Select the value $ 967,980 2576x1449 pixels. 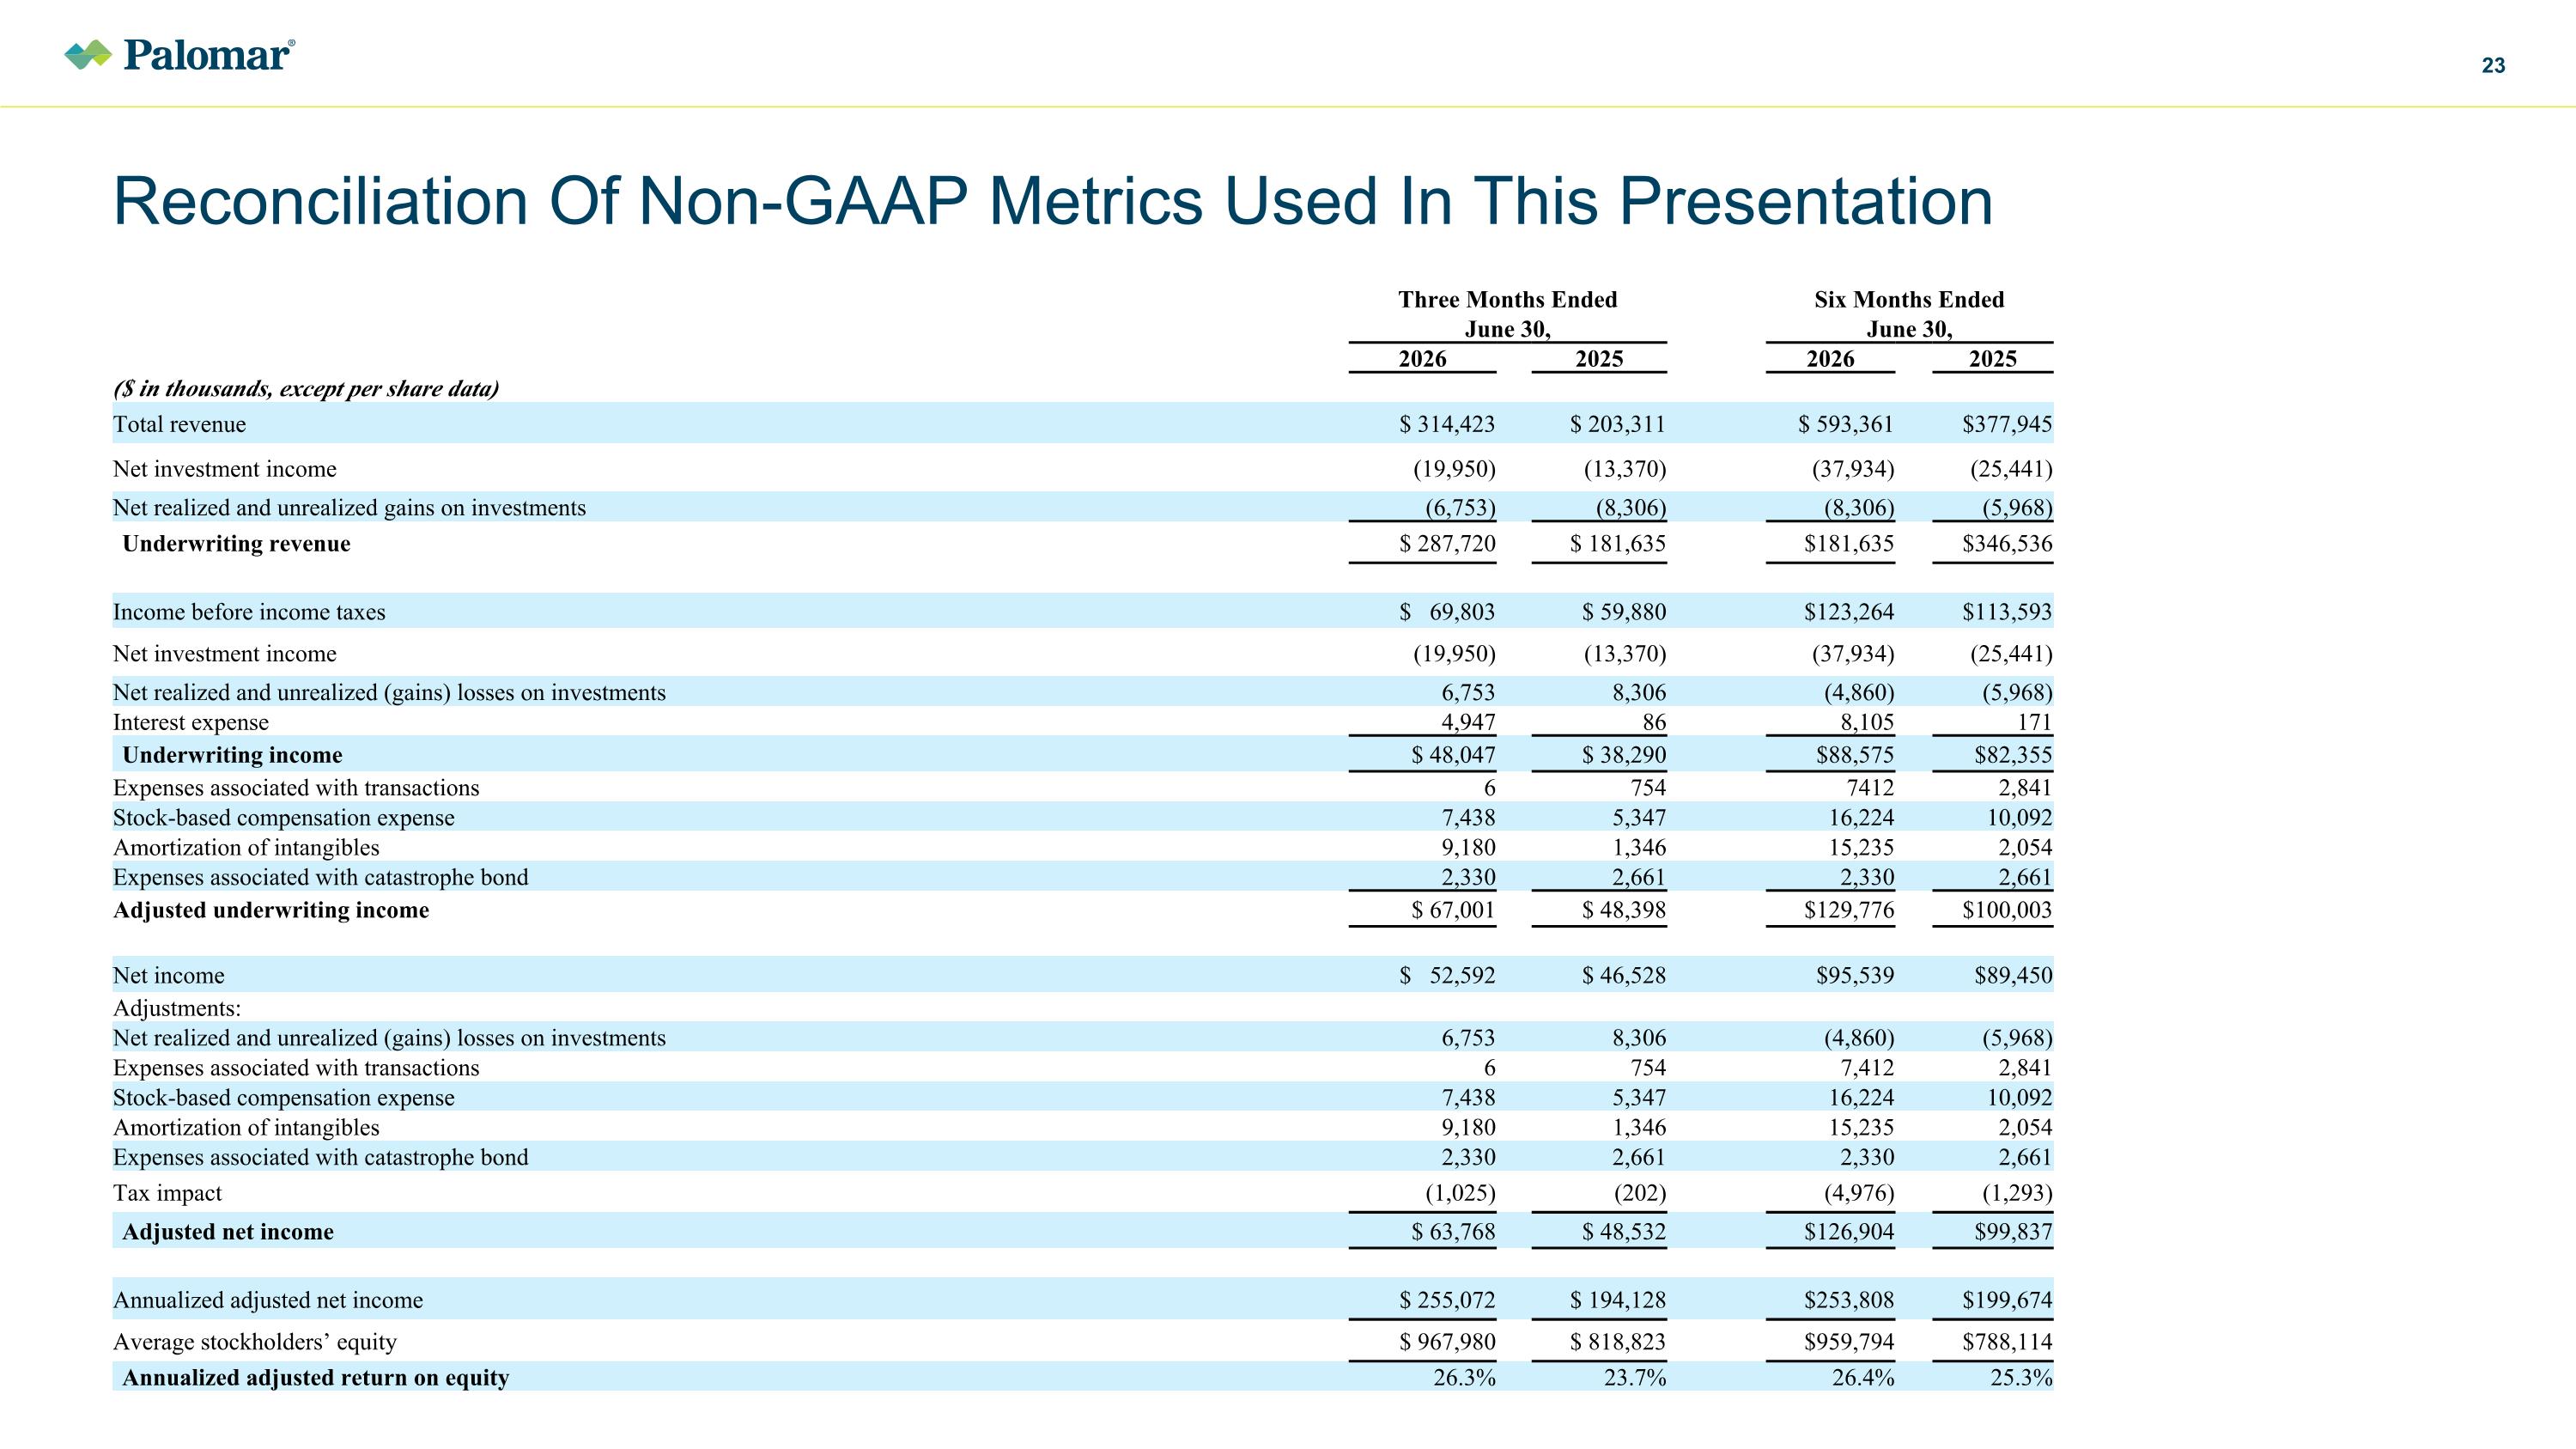[1447, 1342]
